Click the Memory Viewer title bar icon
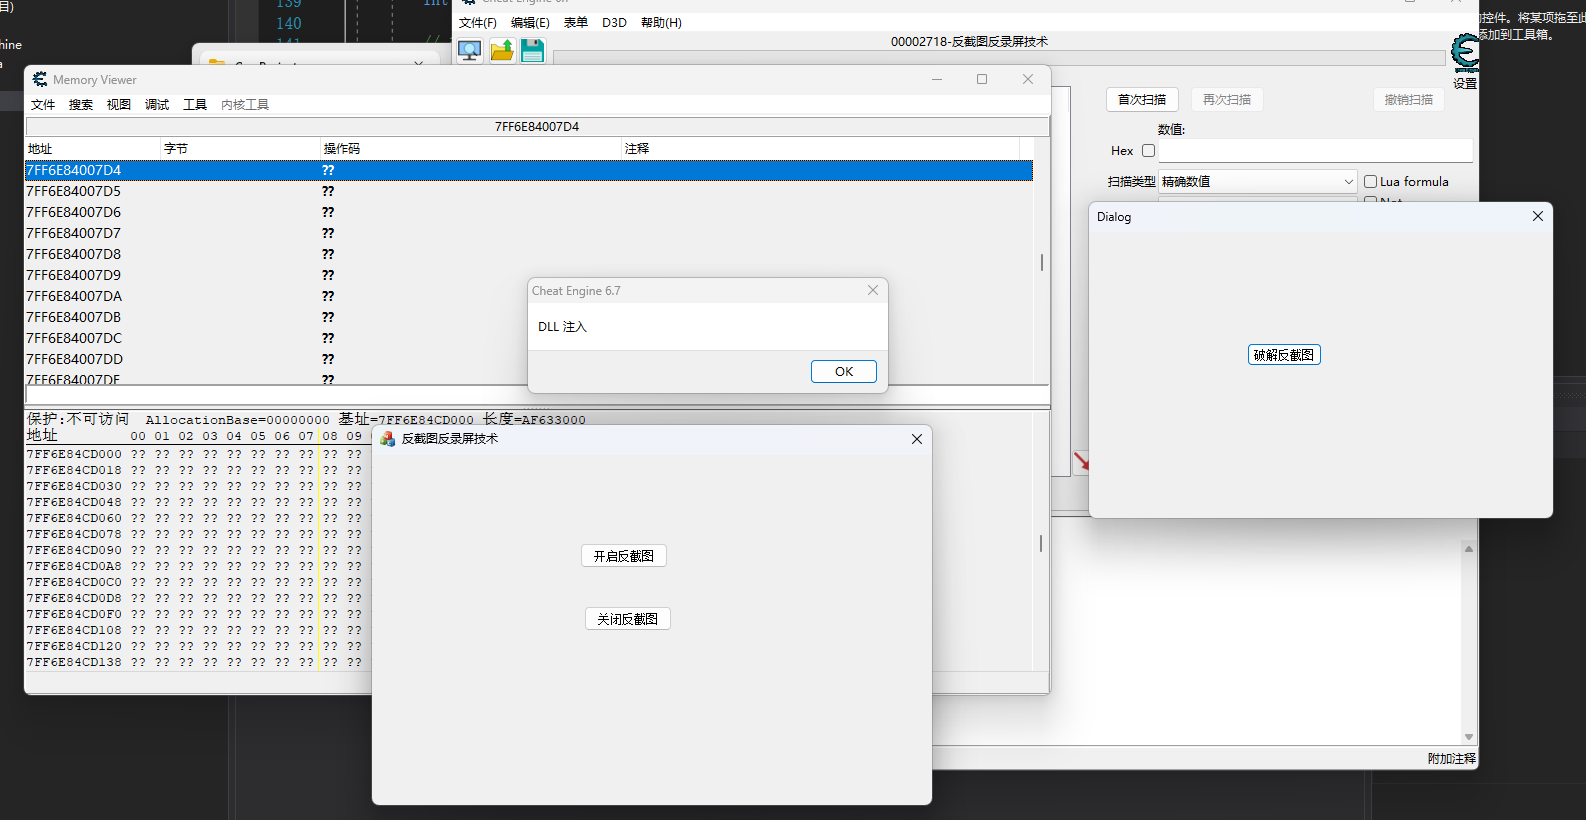The image size is (1586, 820). (40, 79)
